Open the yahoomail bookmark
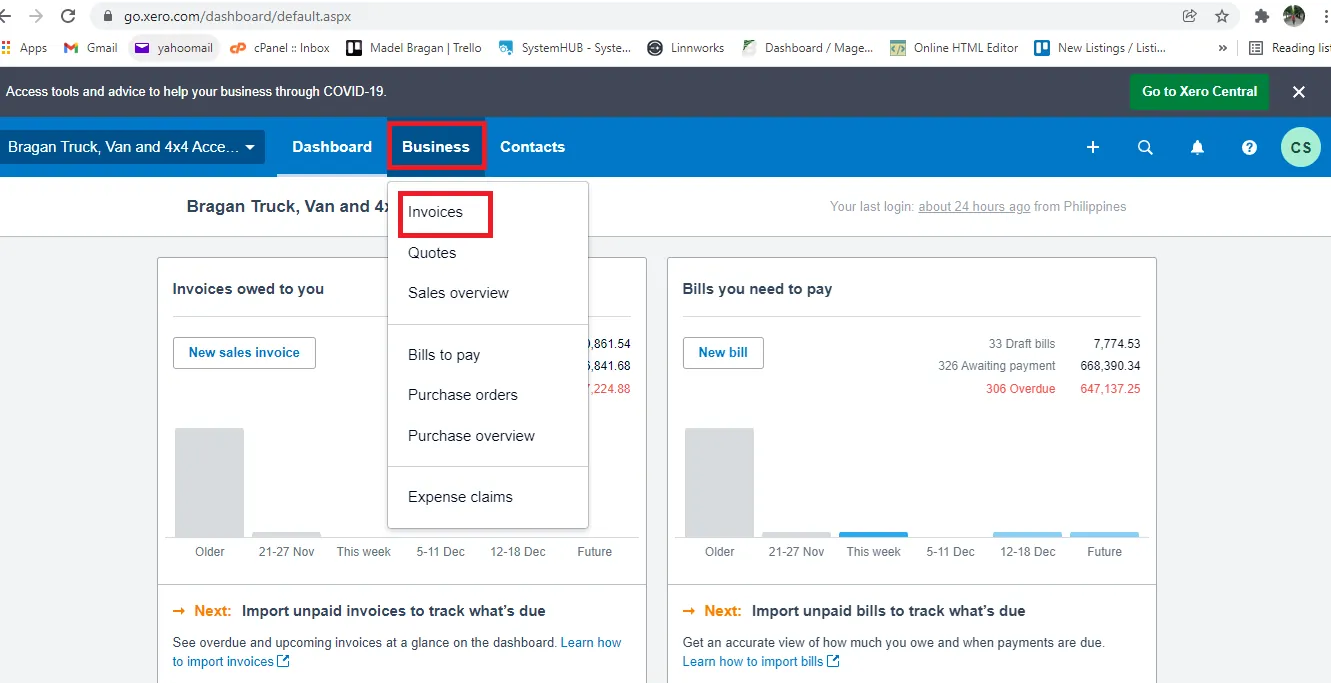This screenshot has height=683, width=1331. [x=174, y=48]
